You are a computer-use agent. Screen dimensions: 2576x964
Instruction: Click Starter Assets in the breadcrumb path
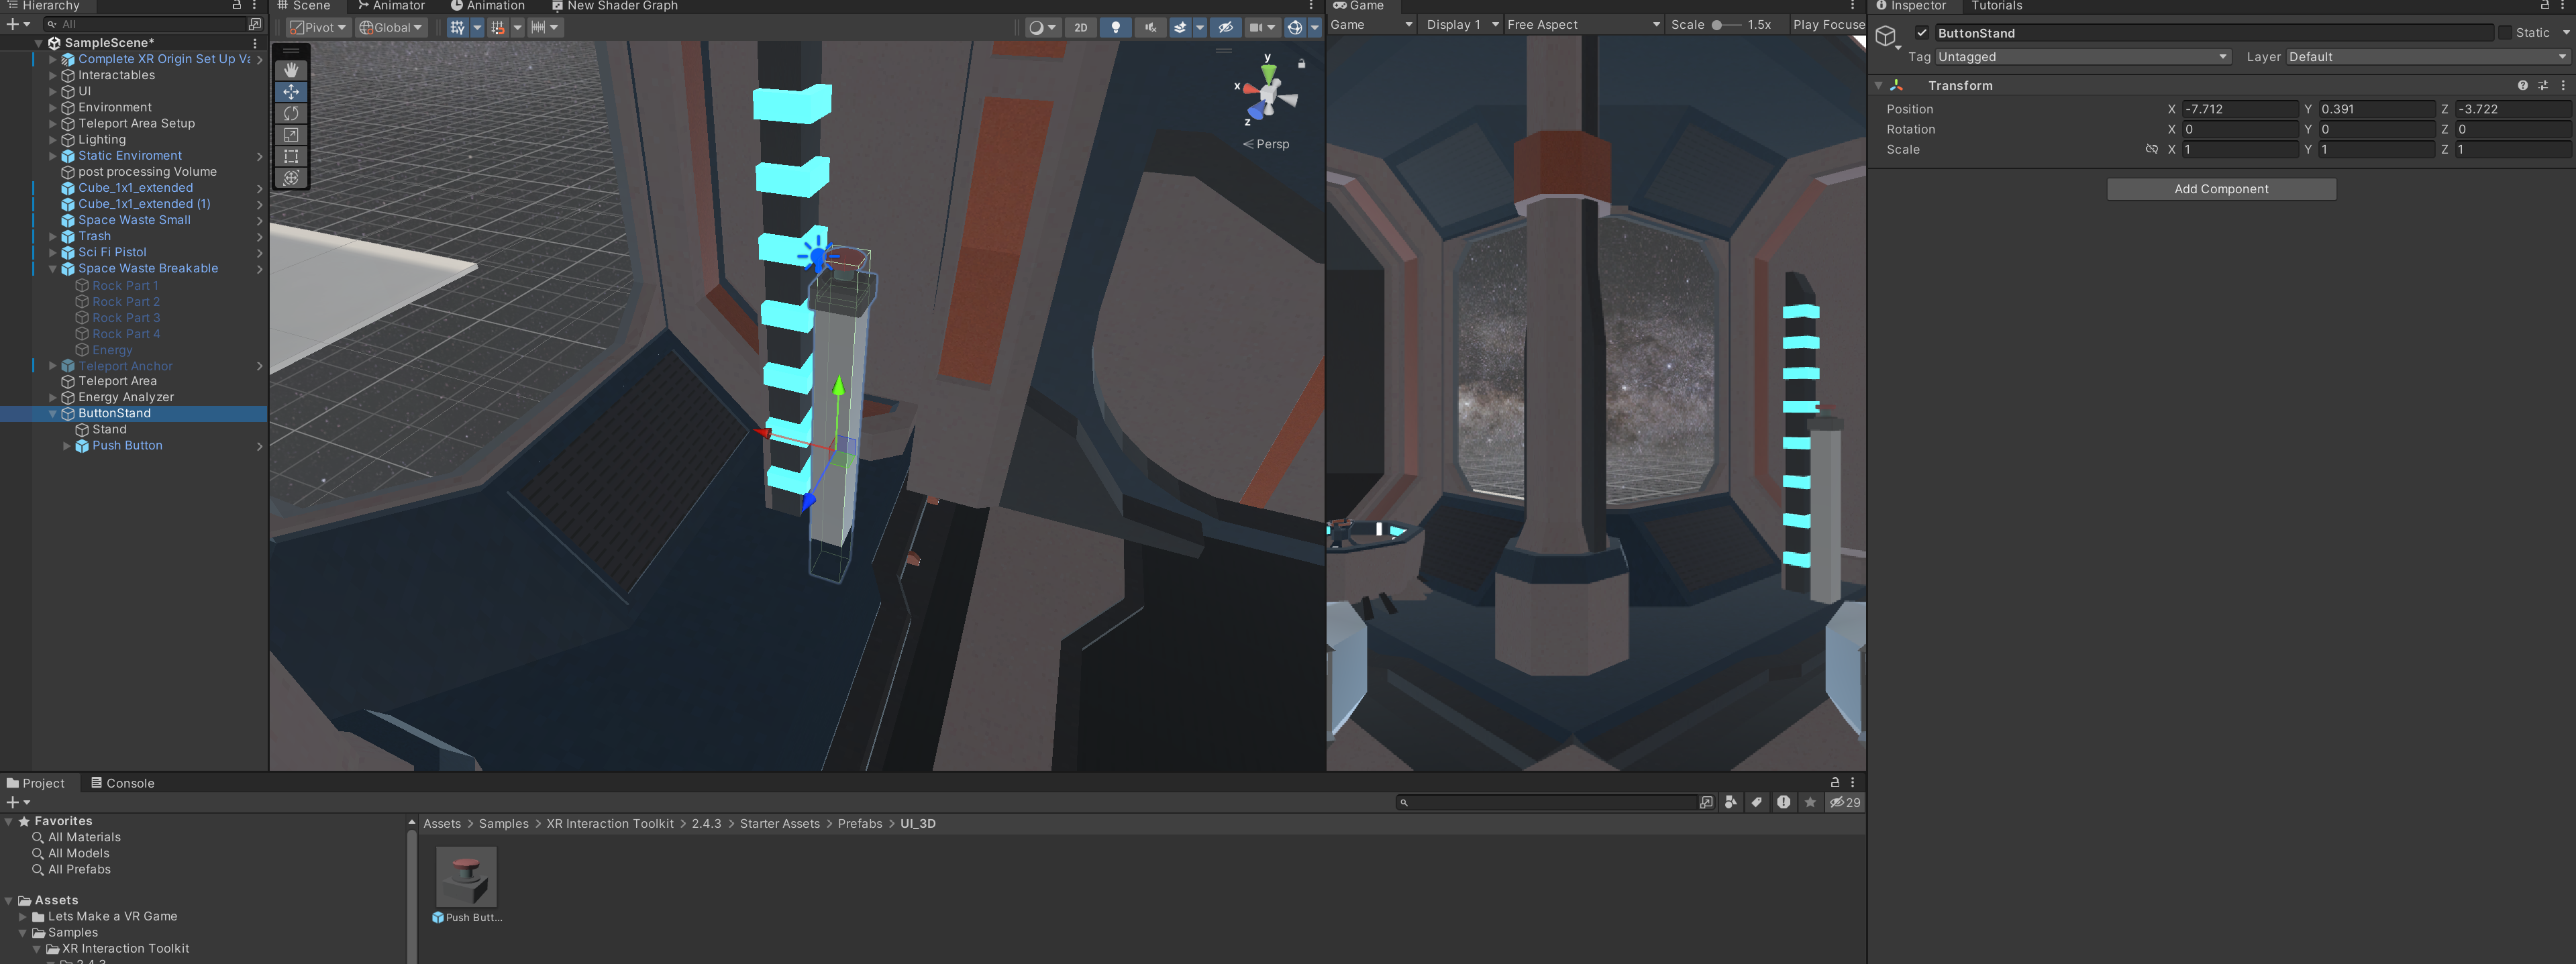click(779, 824)
